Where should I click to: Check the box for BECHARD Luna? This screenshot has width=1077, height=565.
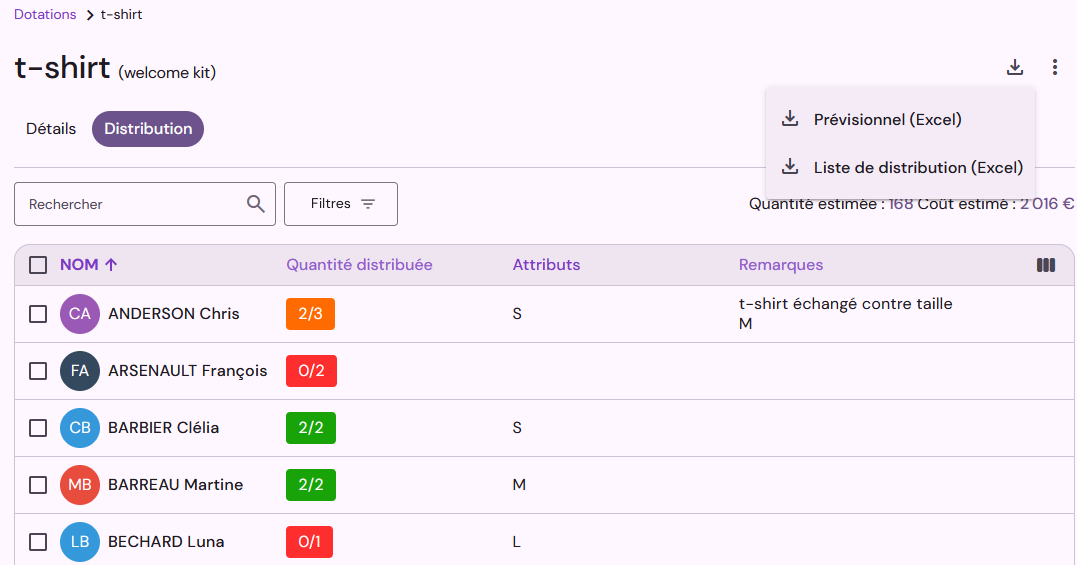pos(38,542)
